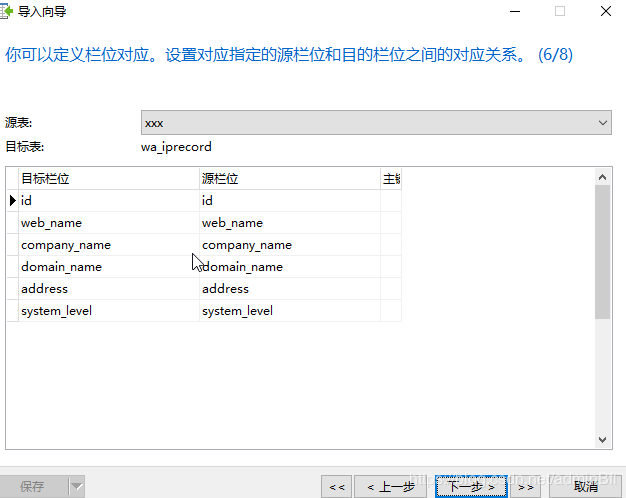Viewport: 626px width, 498px height.
Task: Select target field domain_name cell
Action: click(x=109, y=266)
